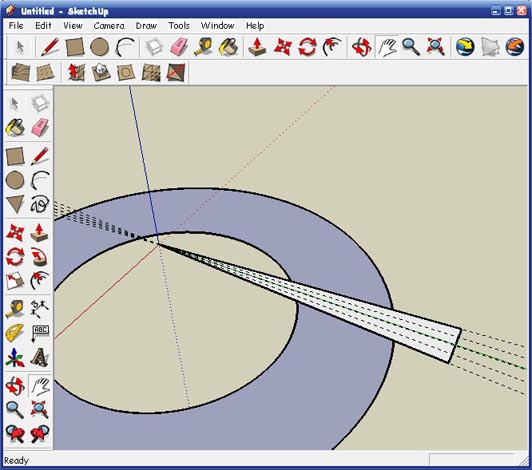Activate Pan hand in left tool palette
The image size is (532, 470).
[x=40, y=386]
